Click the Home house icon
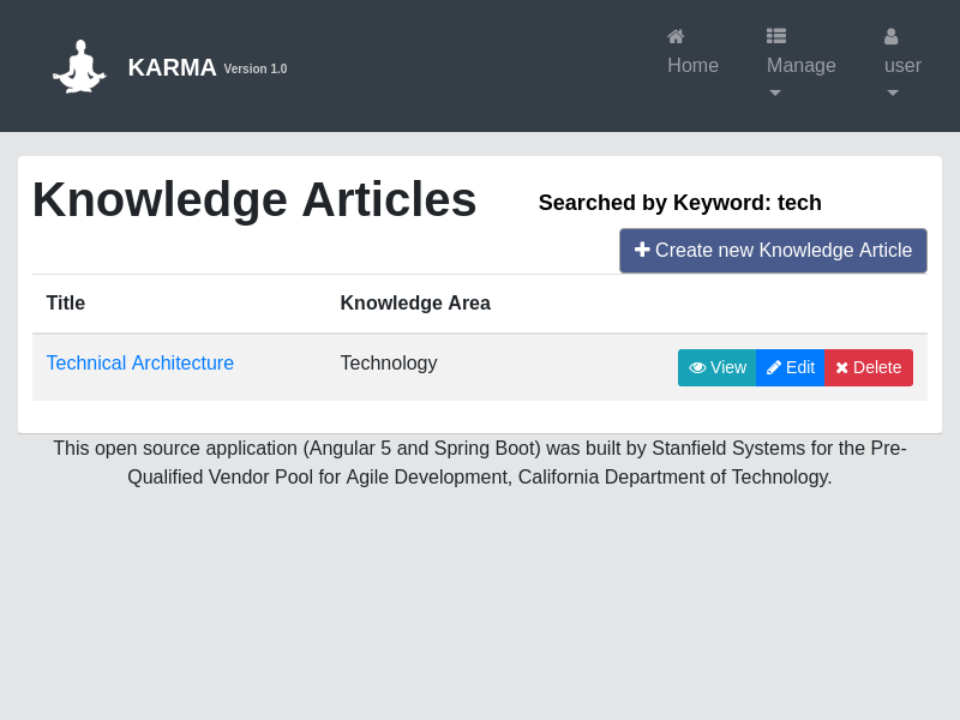The width and height of the screenshot is (960, 720). 676,37
